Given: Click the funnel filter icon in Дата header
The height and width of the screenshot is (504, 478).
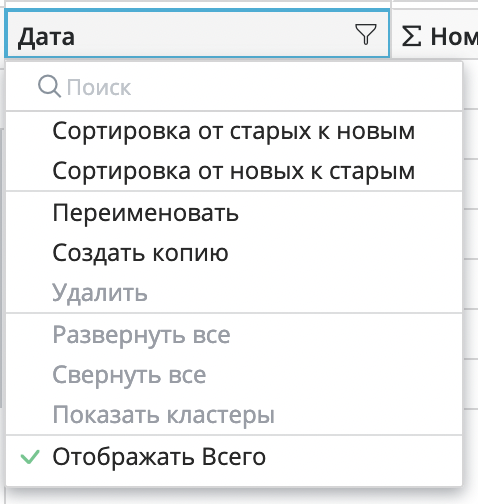Looking at the screenshot, I should pyautogui.click(x=366, y=34).
